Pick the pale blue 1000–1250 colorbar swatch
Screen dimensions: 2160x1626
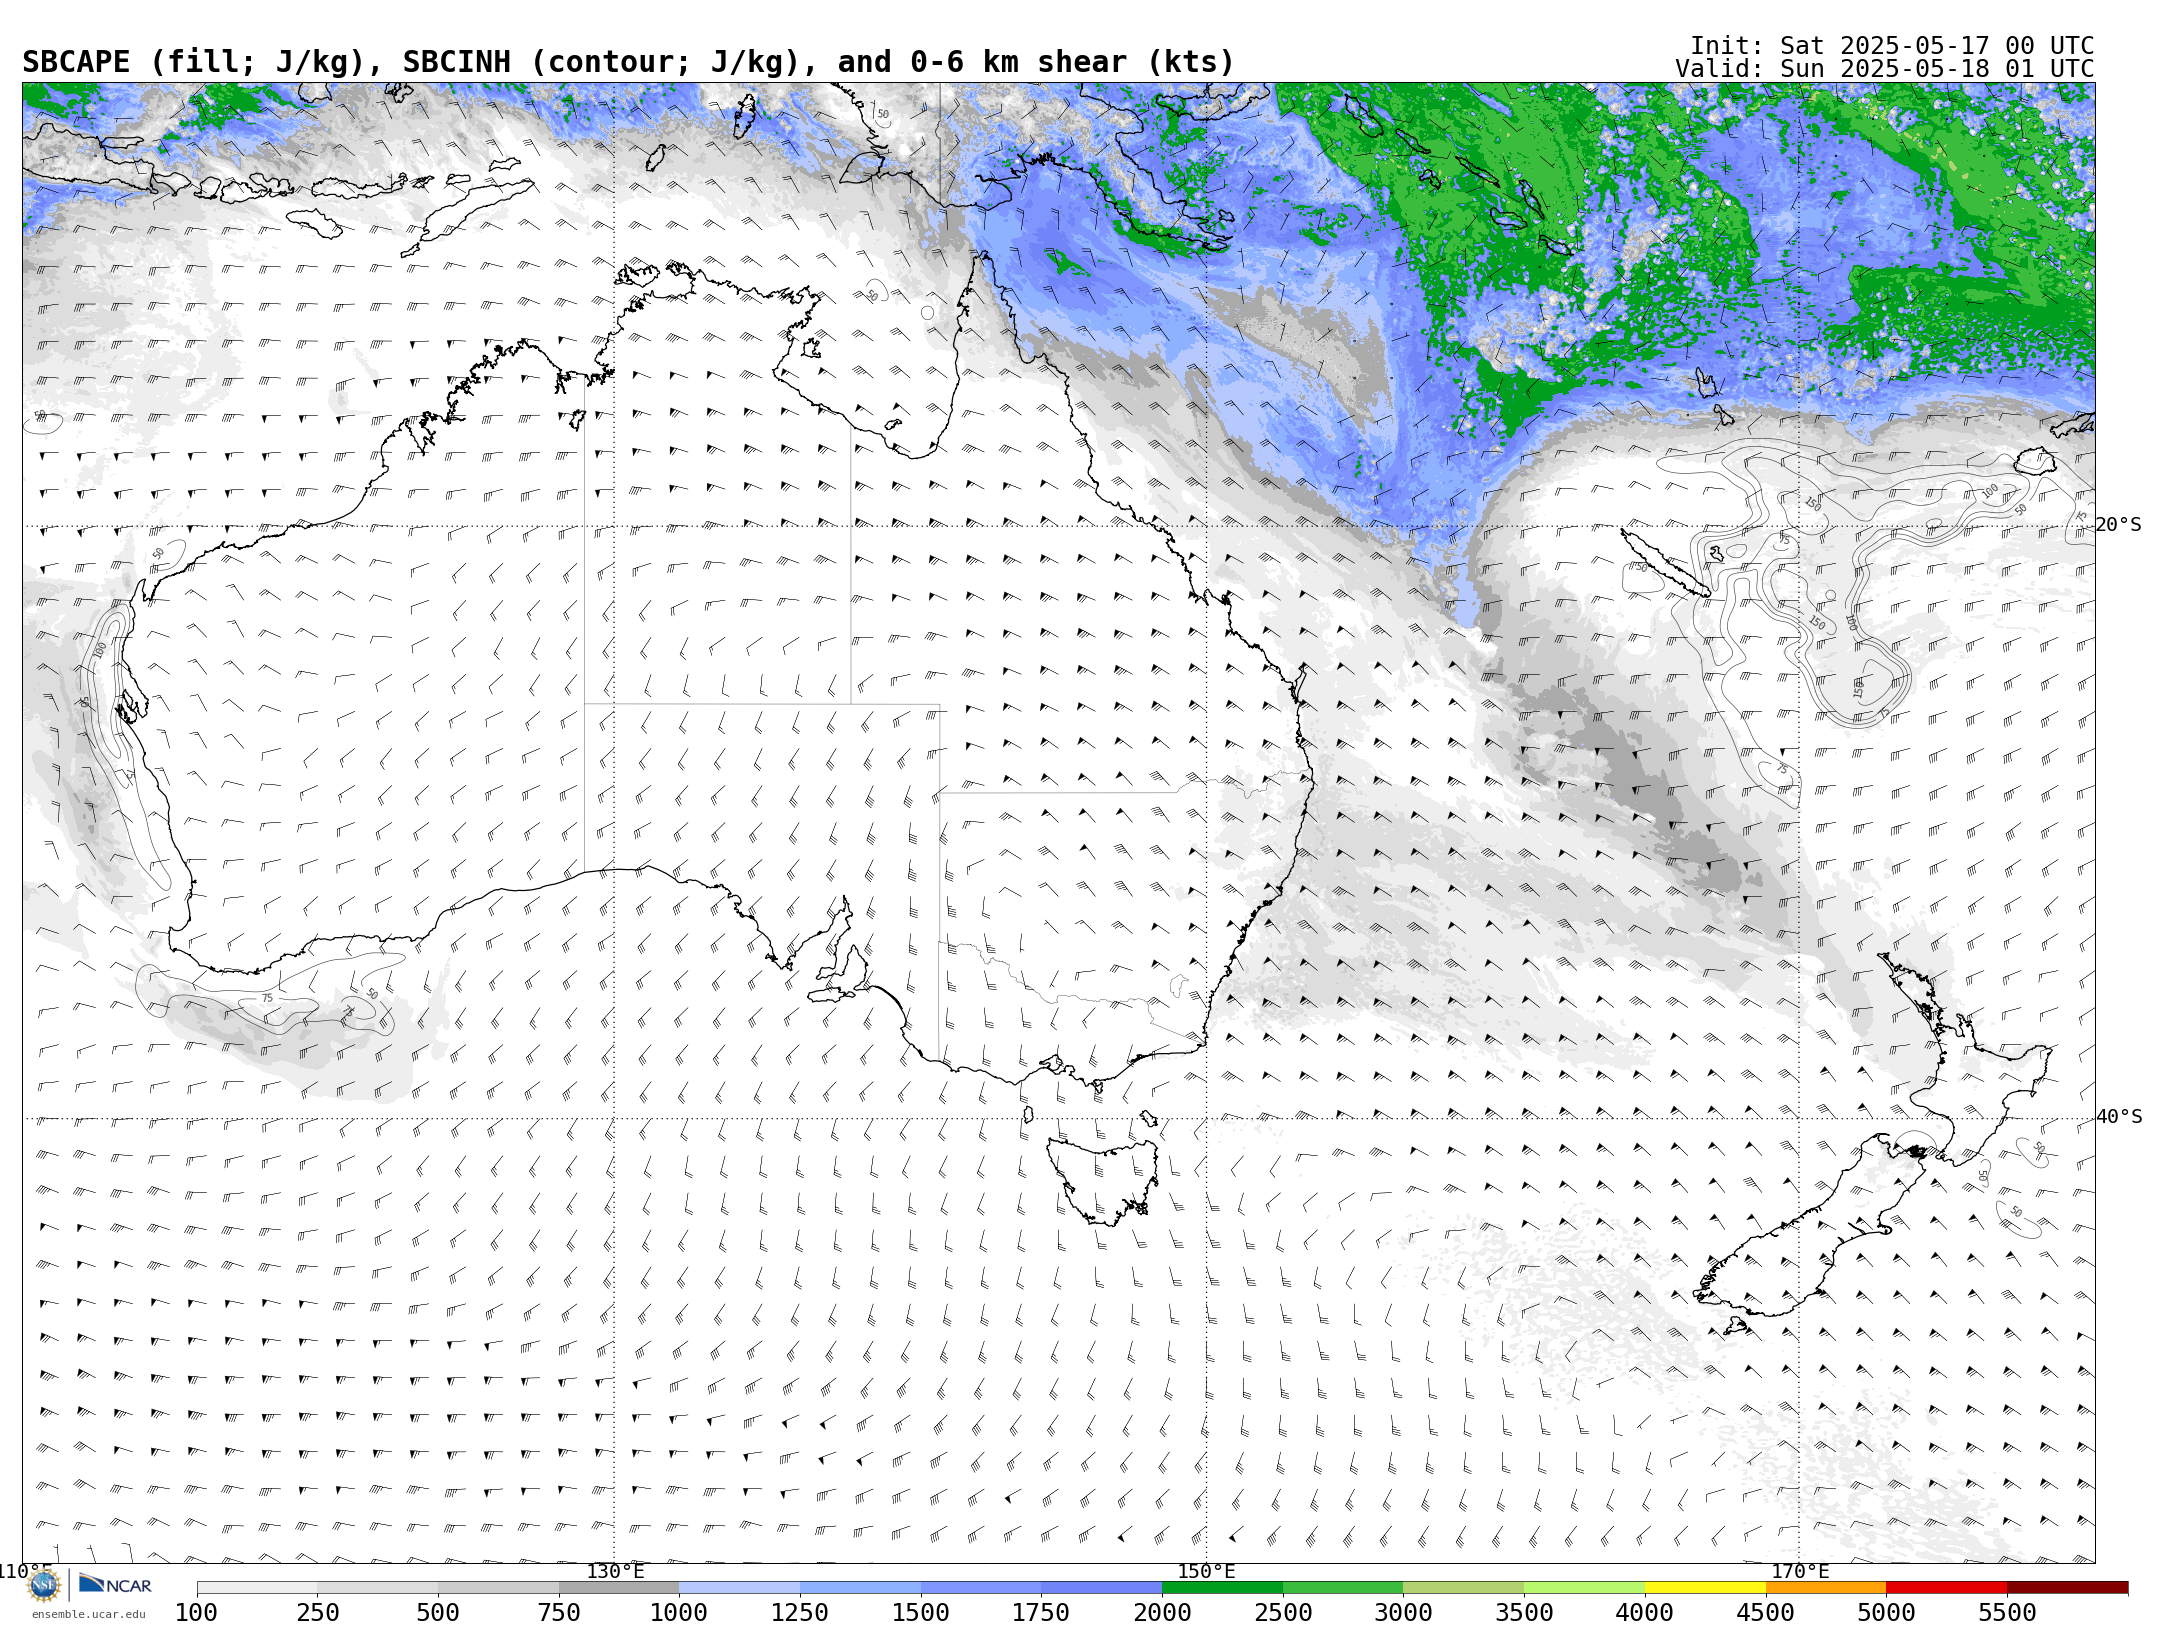[x=739, y=1588]
